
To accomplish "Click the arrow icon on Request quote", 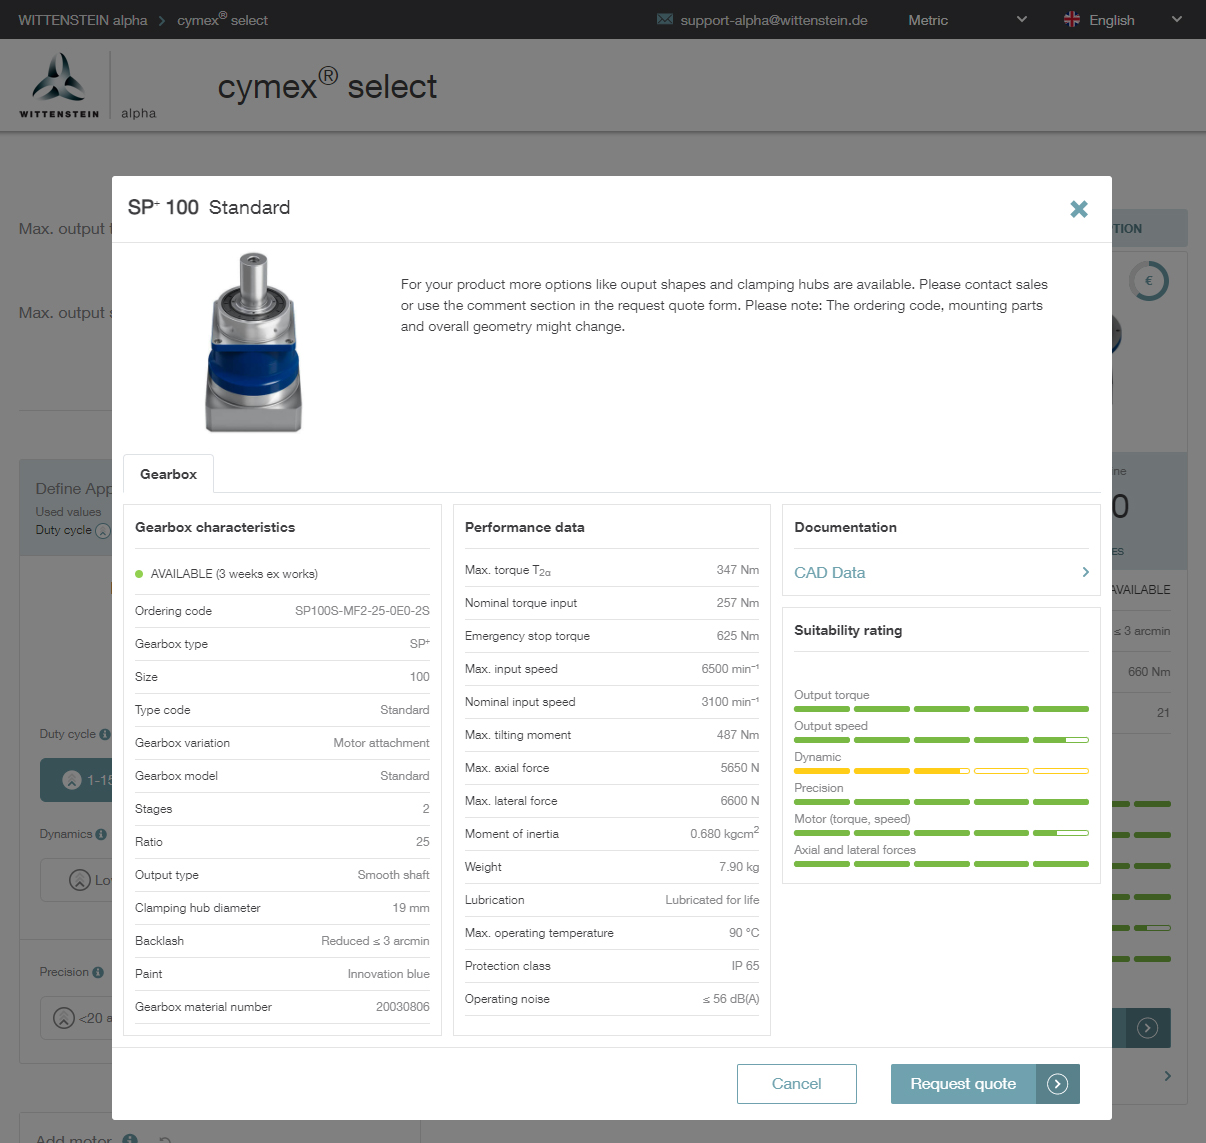I will point(1057,1084).
